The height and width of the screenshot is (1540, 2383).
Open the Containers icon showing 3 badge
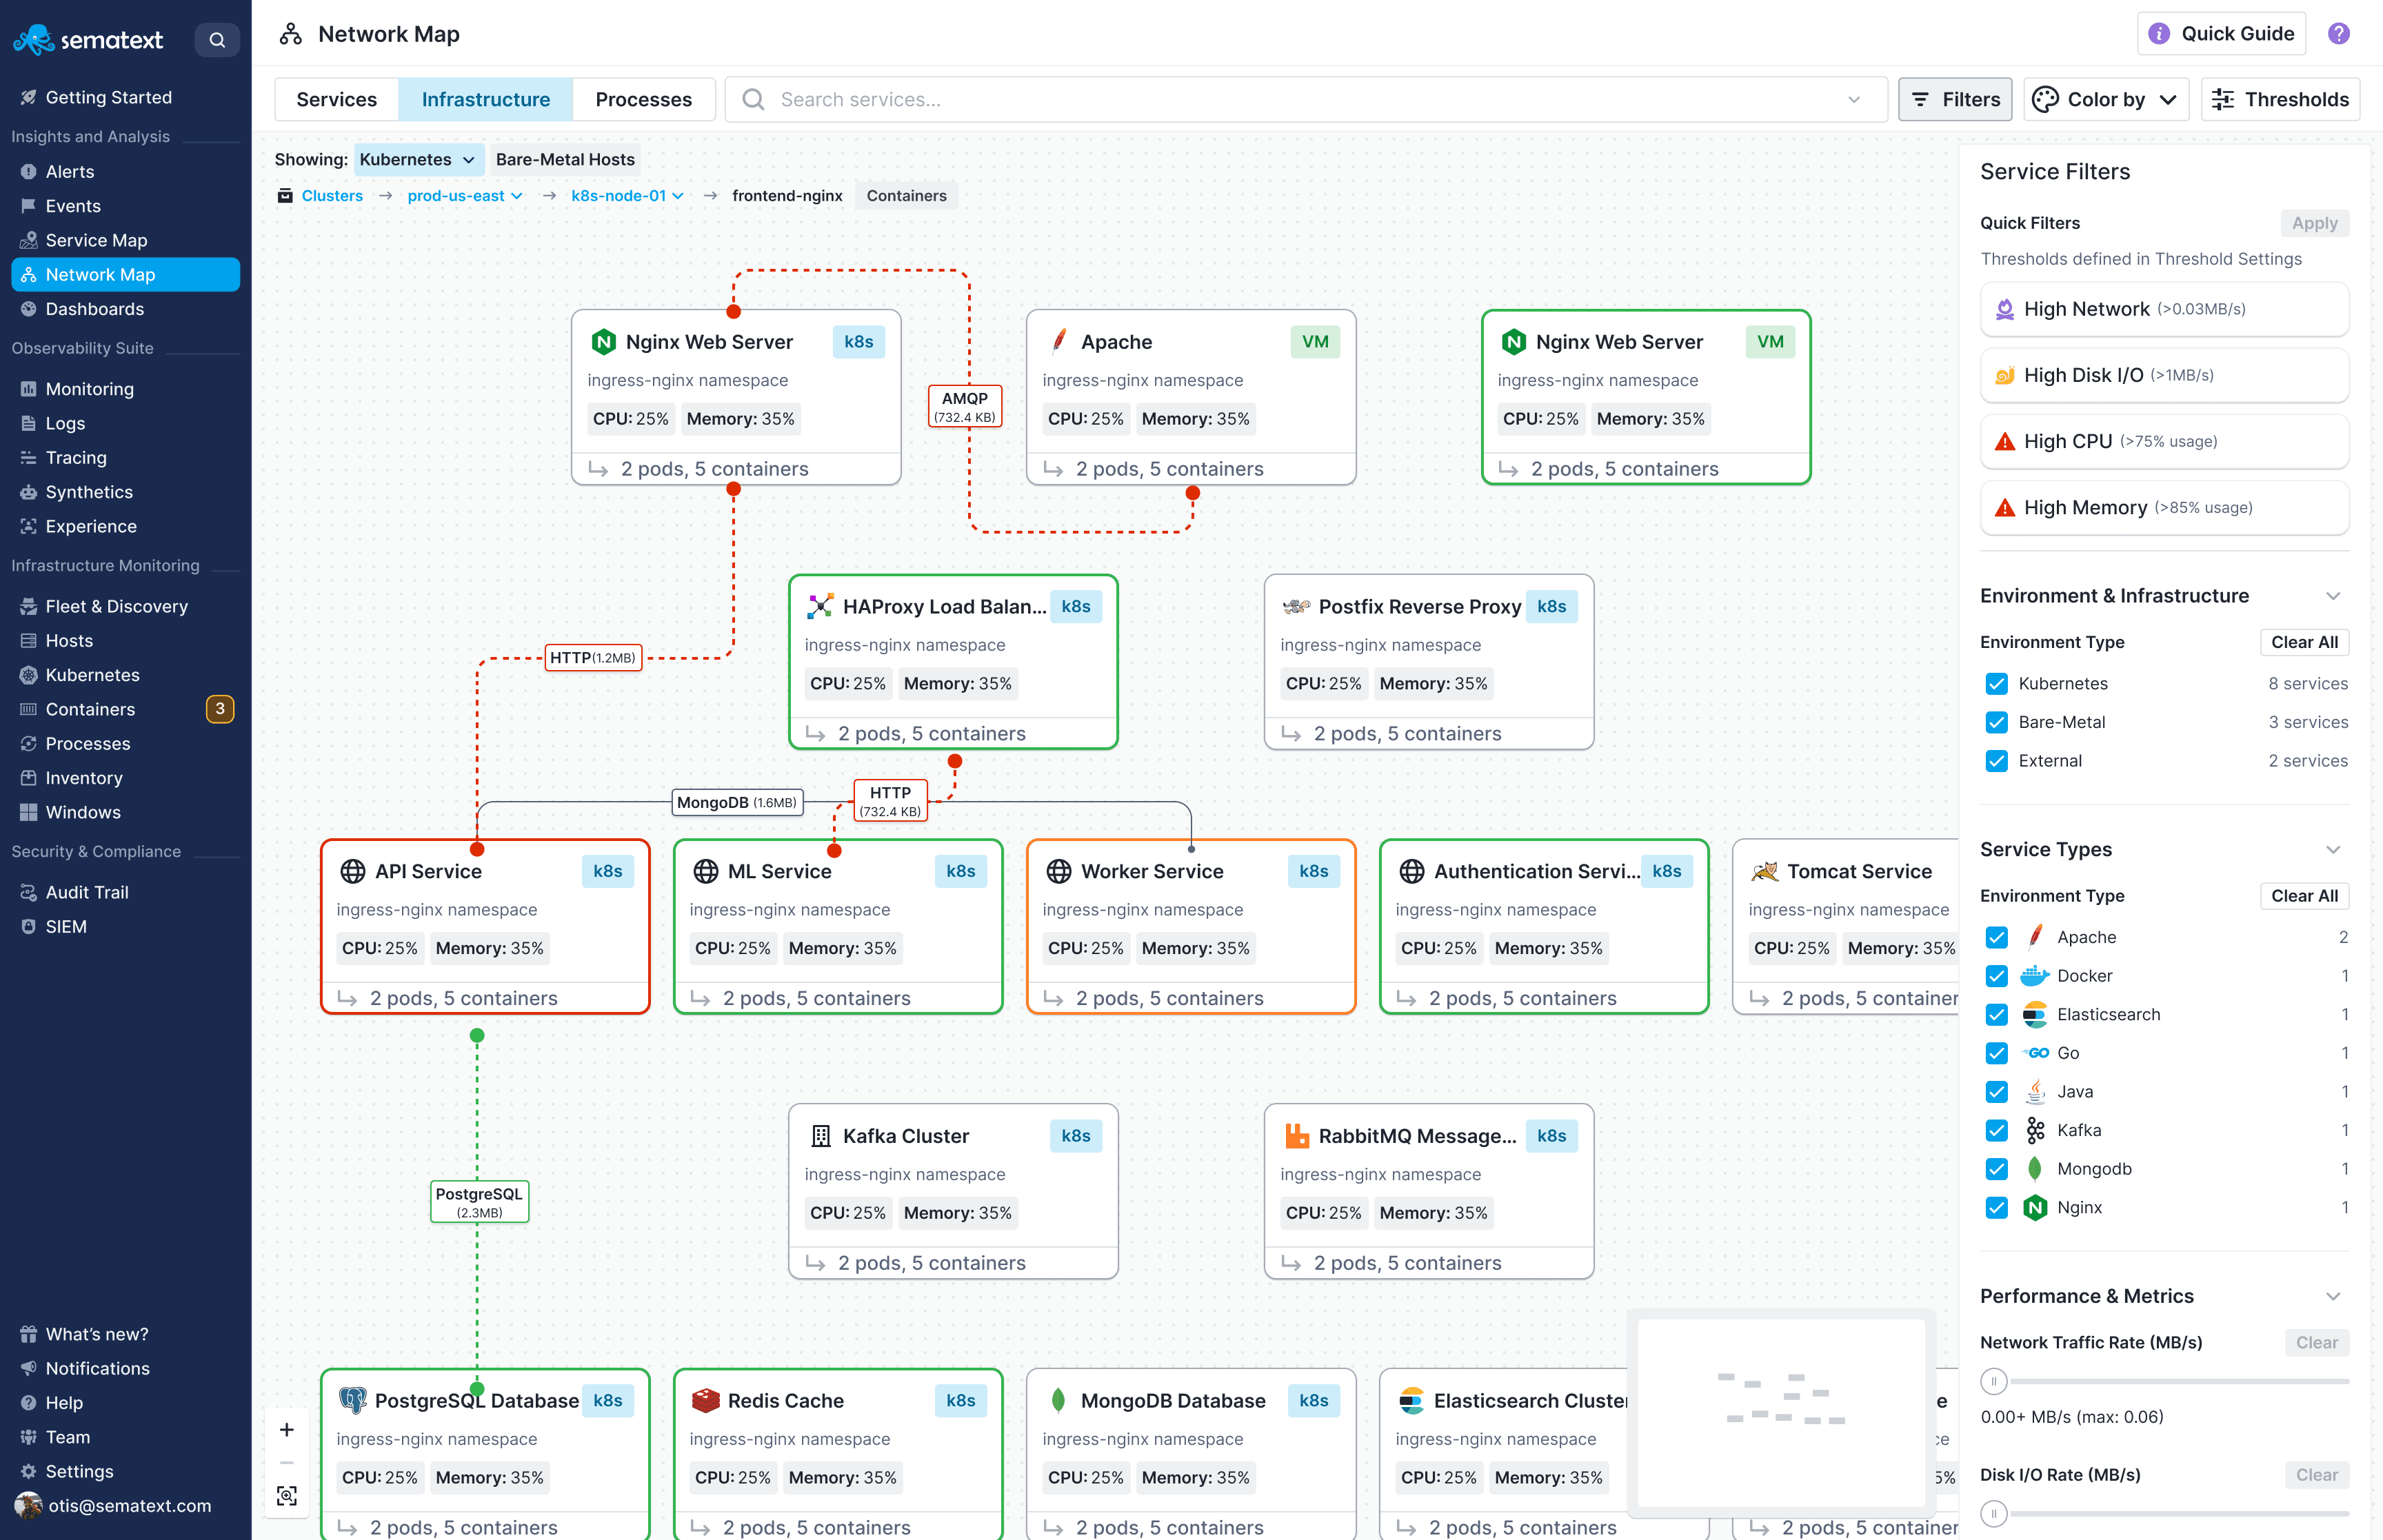[x=29, y=709]
